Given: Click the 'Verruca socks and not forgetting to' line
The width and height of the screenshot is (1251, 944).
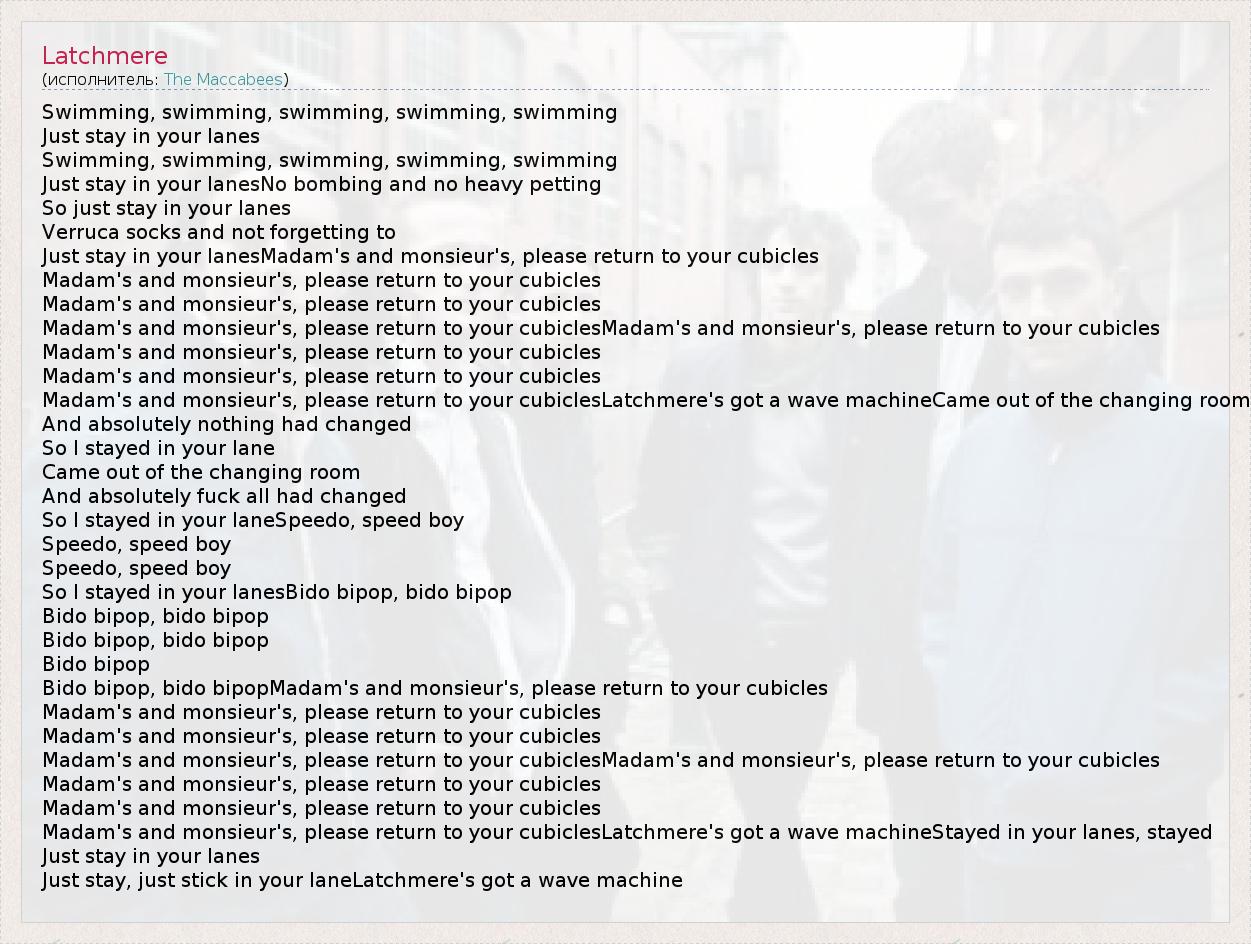Looking at the screenshot, I should point(219,232).
